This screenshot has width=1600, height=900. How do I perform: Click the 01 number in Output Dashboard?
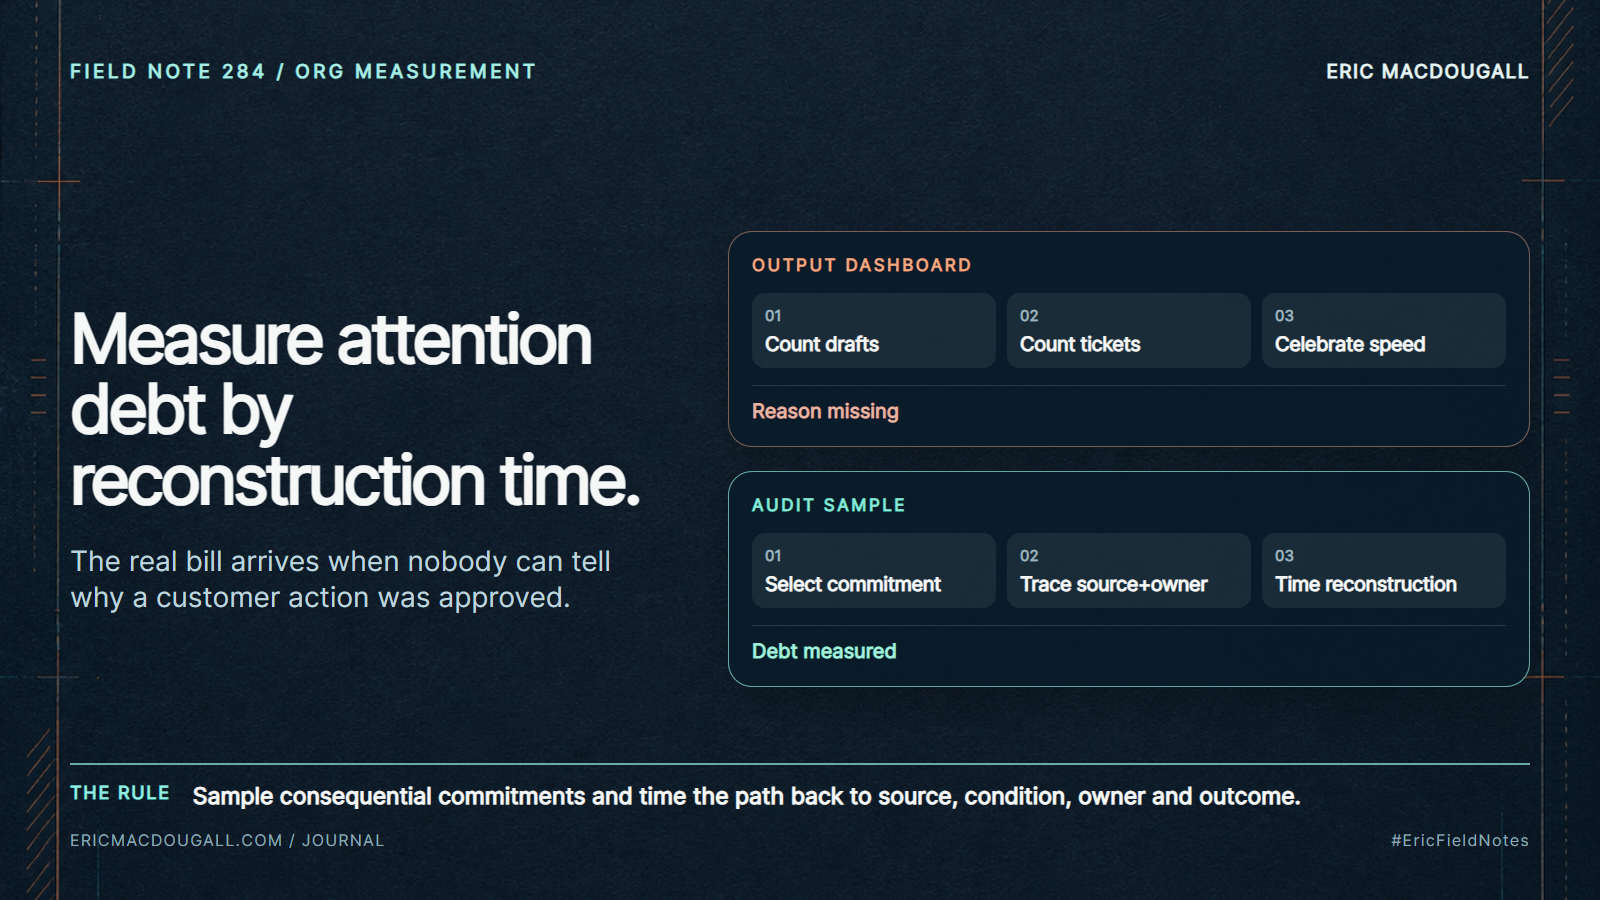pos(773,315)
